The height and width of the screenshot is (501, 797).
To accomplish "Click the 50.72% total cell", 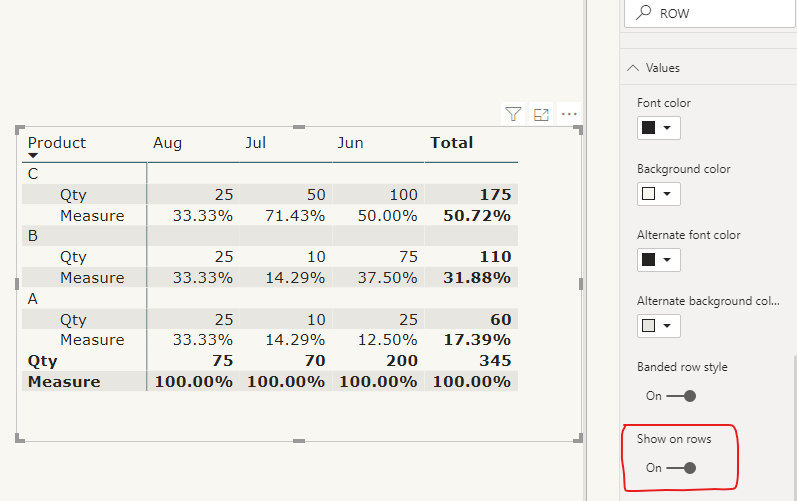I will [477, 216].
